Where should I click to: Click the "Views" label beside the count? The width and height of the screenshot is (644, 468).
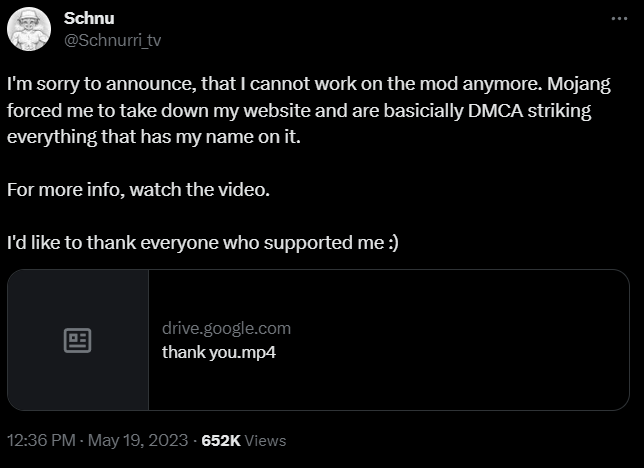click(265, 441)
